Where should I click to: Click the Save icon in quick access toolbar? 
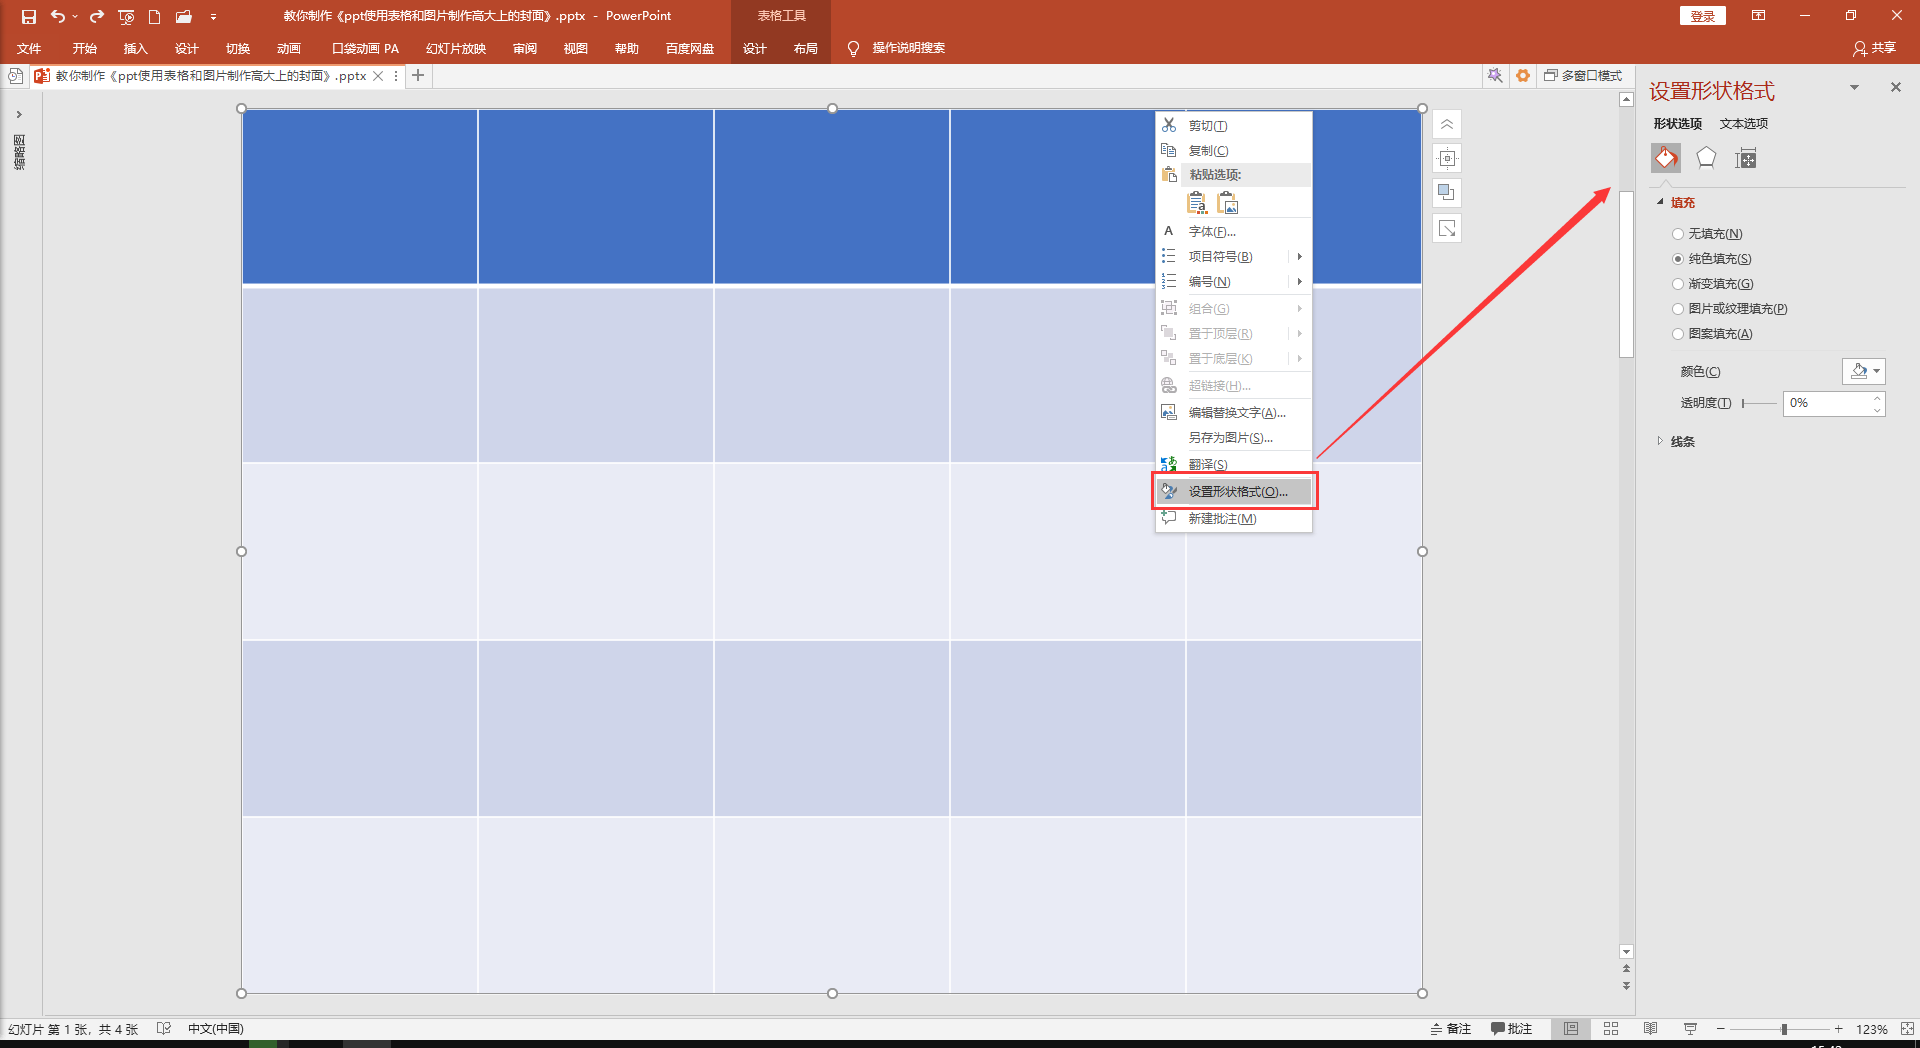(x=29, y=16)
